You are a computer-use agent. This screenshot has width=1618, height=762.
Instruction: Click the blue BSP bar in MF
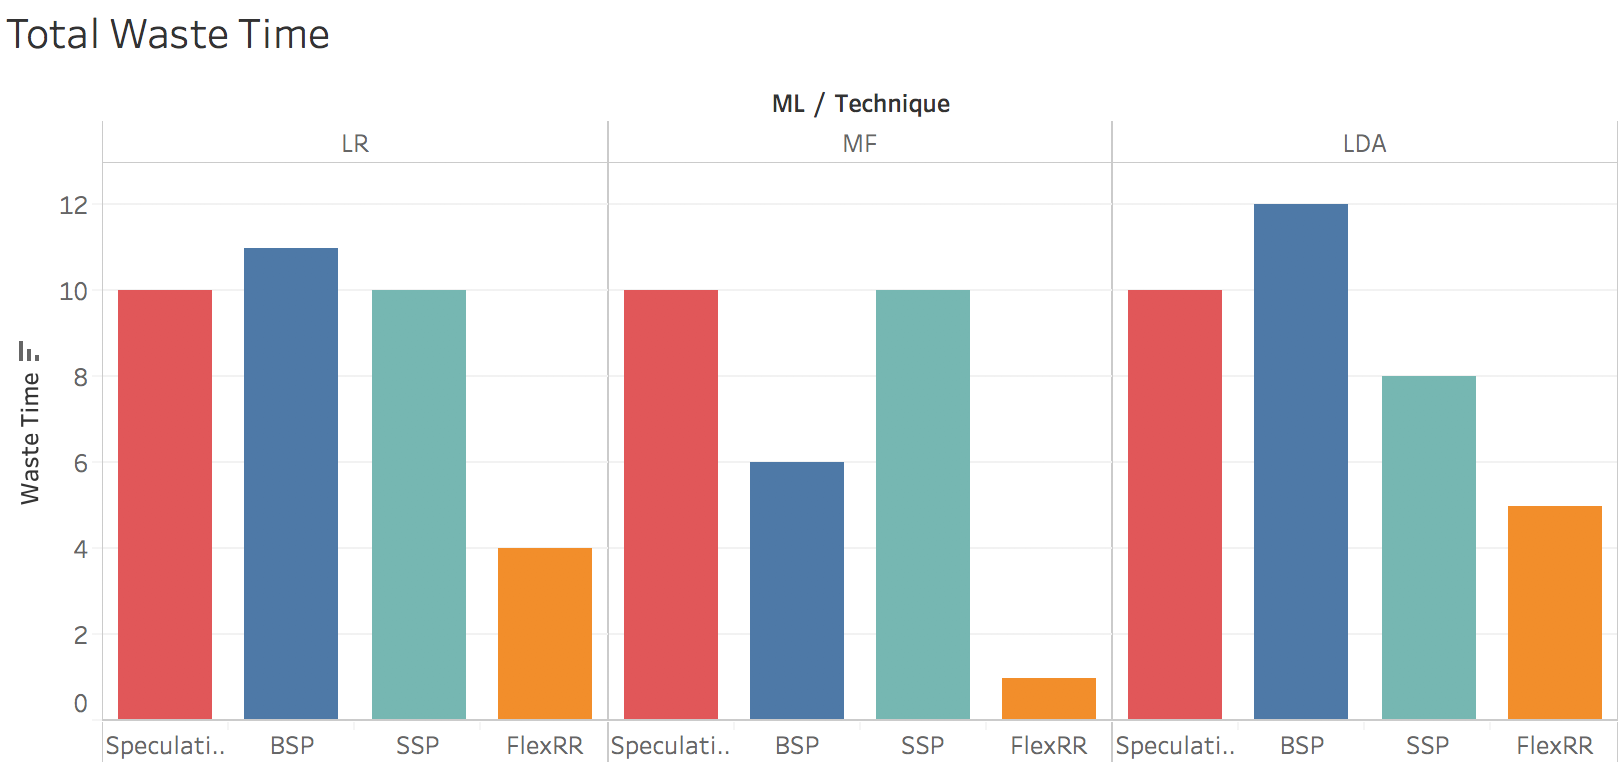click(x=796, y=590)
